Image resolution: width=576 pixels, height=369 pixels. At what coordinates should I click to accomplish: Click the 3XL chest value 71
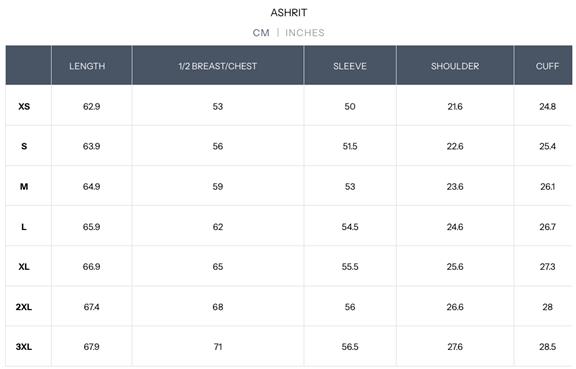[x=218, y=347]
